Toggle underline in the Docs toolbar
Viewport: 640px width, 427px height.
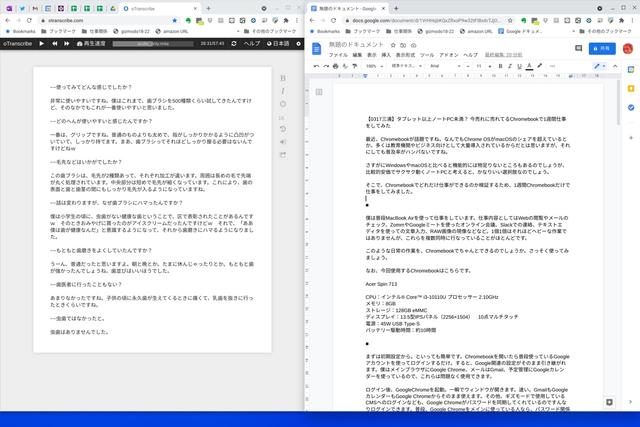click(519, 66)
